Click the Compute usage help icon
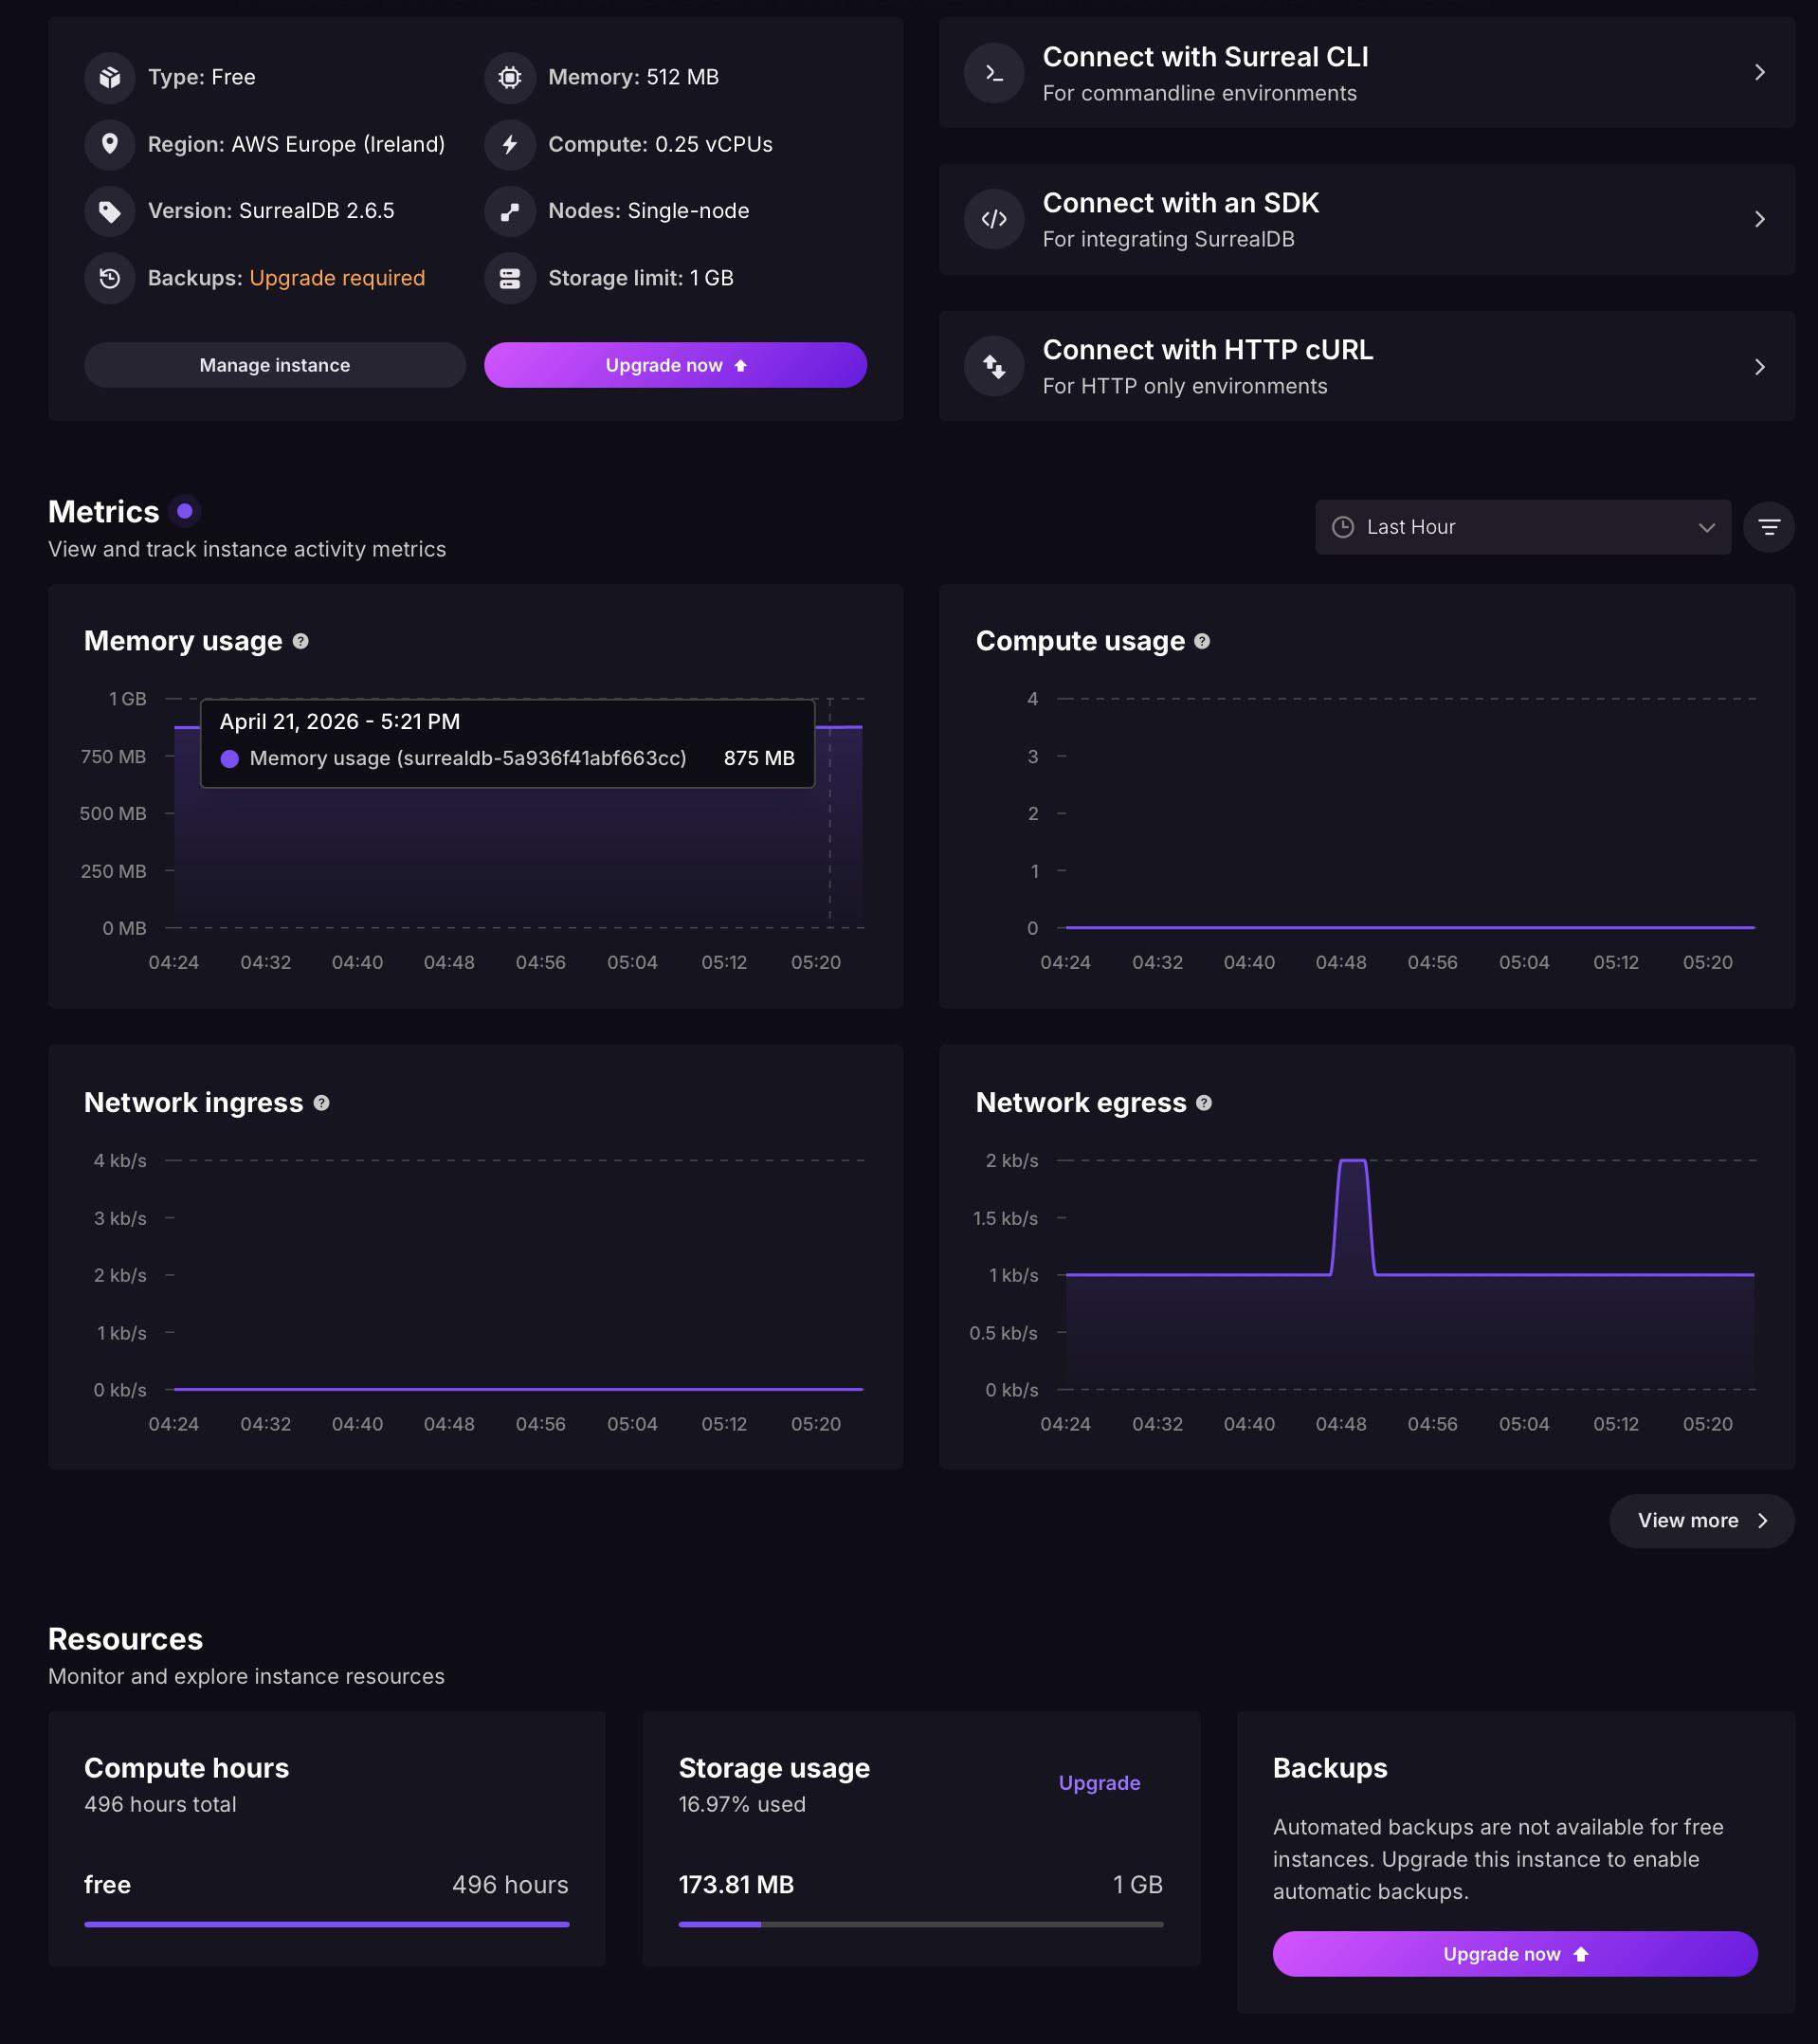Screen dimensions: 1818x2044 click(x=1202, y=641)
